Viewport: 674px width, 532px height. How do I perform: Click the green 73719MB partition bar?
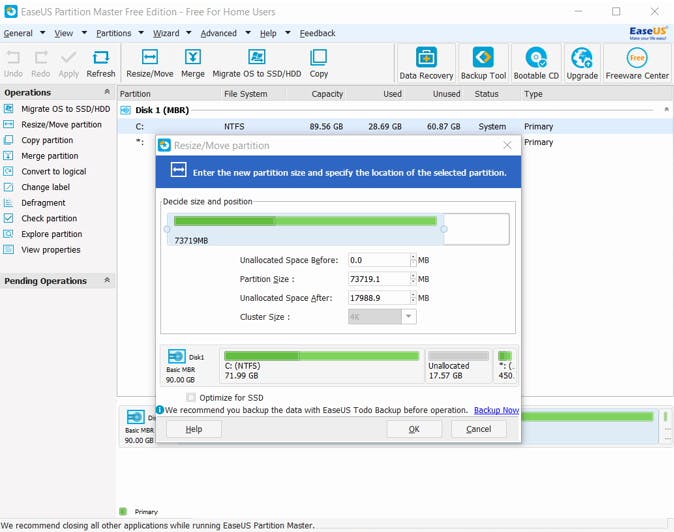305,221
